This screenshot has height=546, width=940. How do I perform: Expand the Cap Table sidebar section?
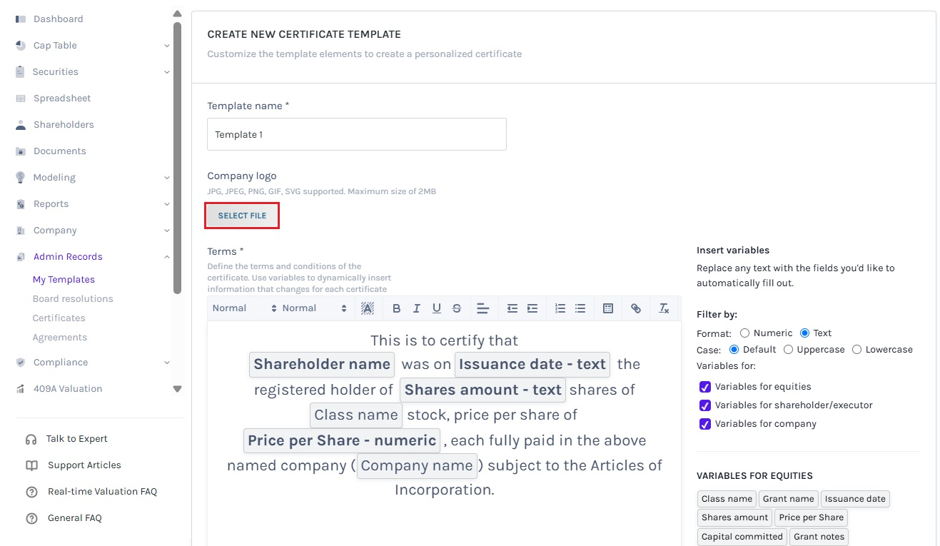click(167, 46)
